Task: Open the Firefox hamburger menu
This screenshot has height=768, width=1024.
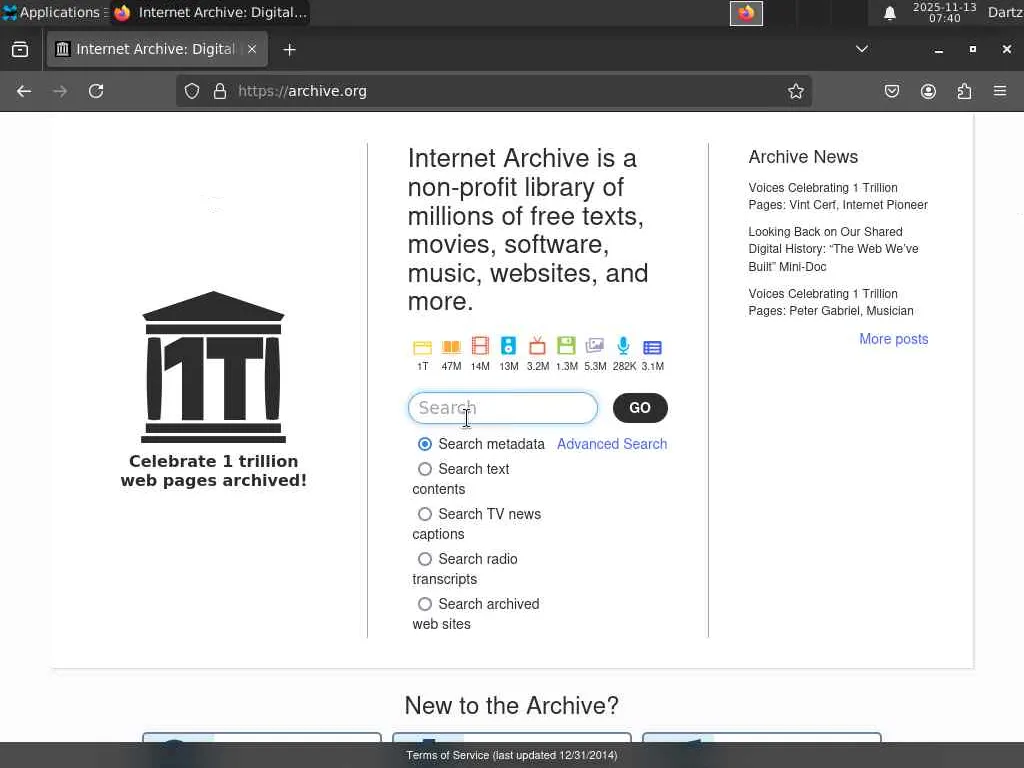Action: point(1000,91)
